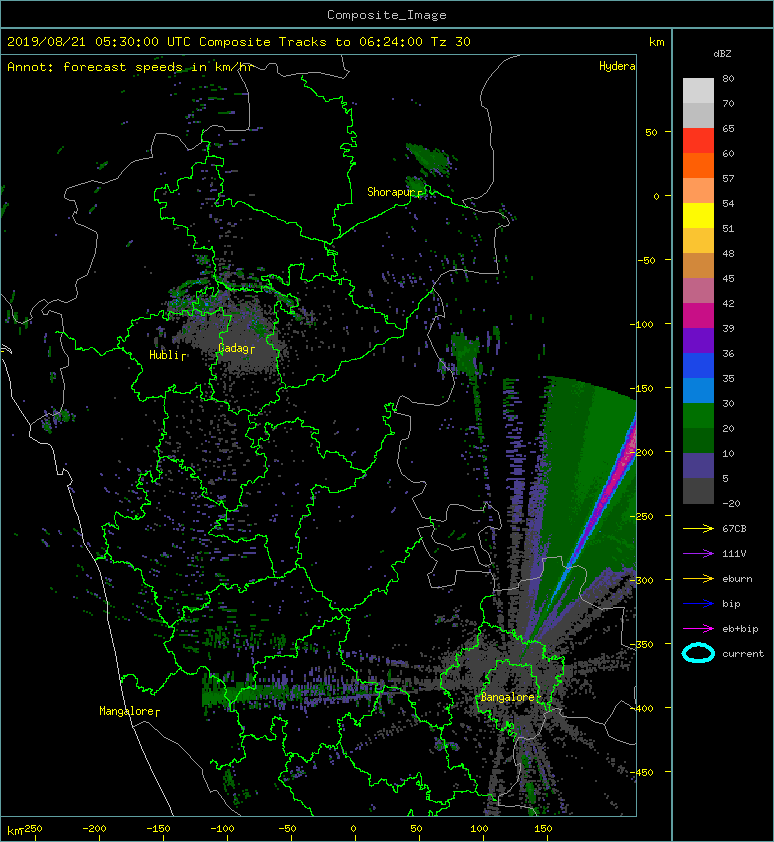This screenshot has width=774, height=842.
Task: Choose the royal blue swatch between 36 and 35
Action: tap(698, 365)
